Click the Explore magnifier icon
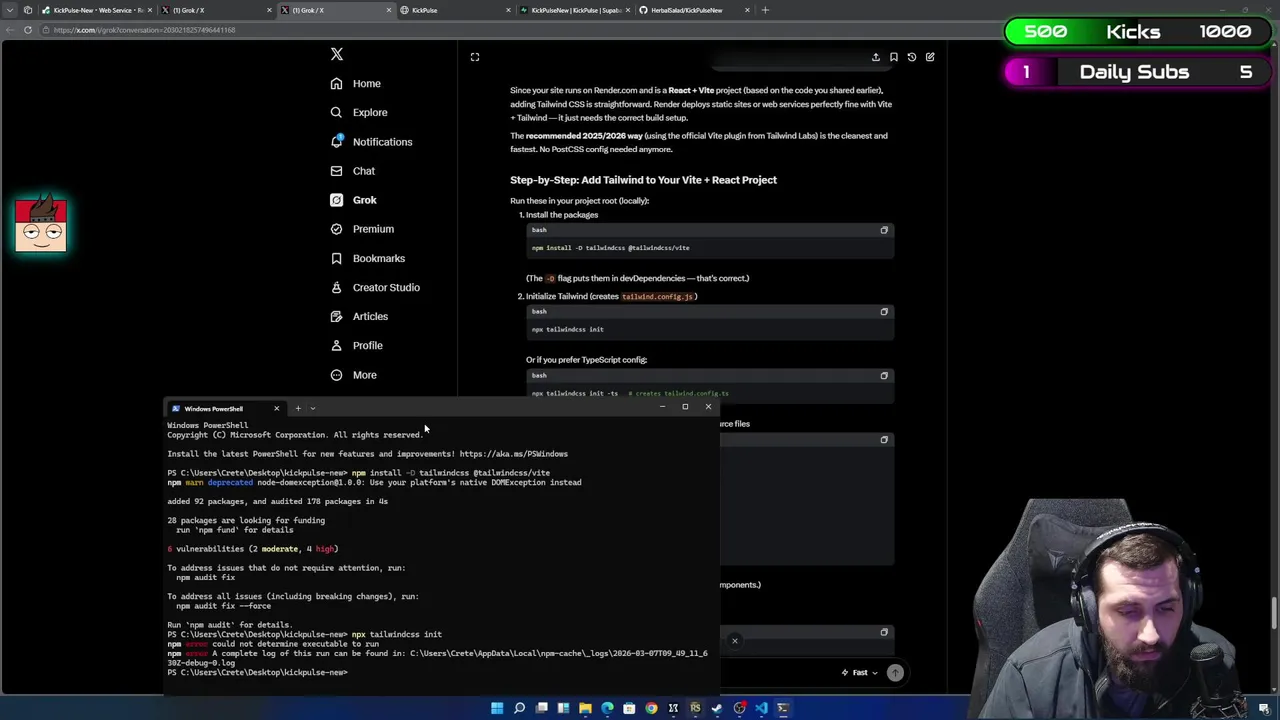 pyautogui.click(x=337, y=112)
